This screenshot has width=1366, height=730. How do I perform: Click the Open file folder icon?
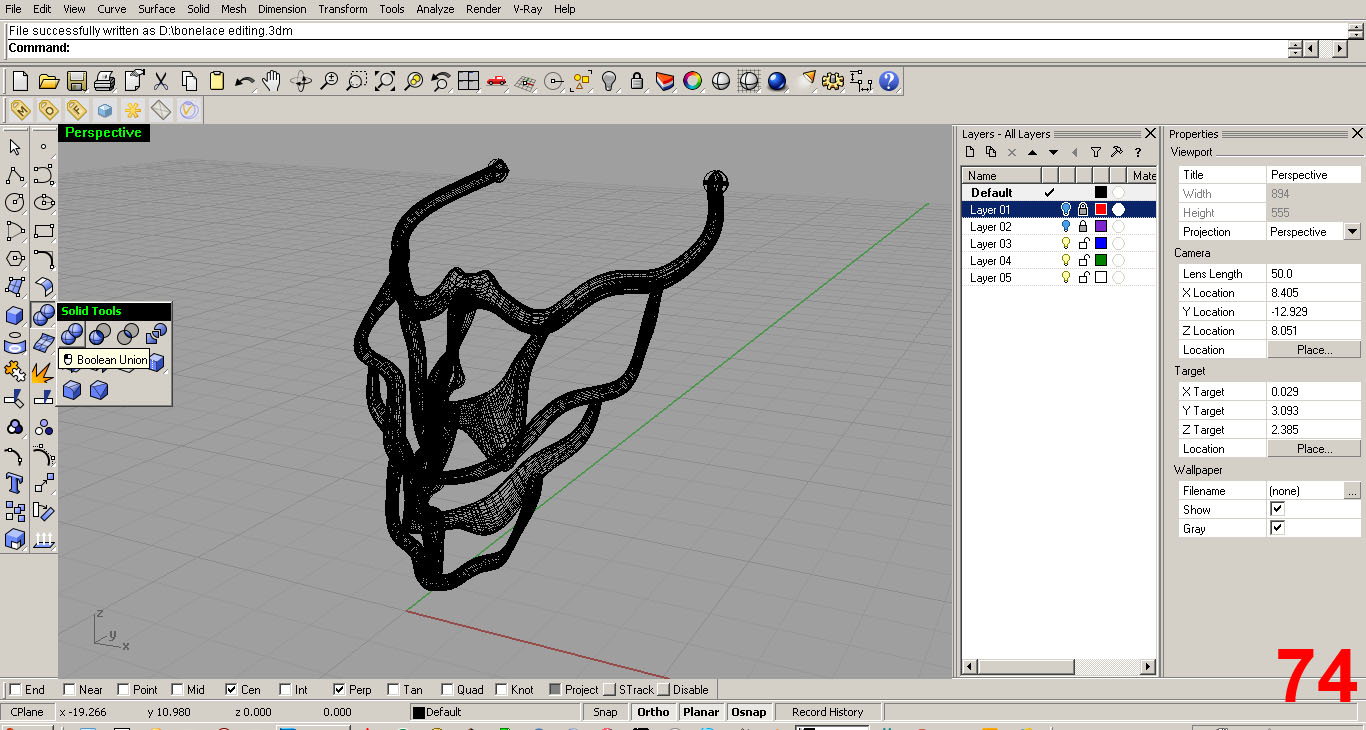coord(48,81)
